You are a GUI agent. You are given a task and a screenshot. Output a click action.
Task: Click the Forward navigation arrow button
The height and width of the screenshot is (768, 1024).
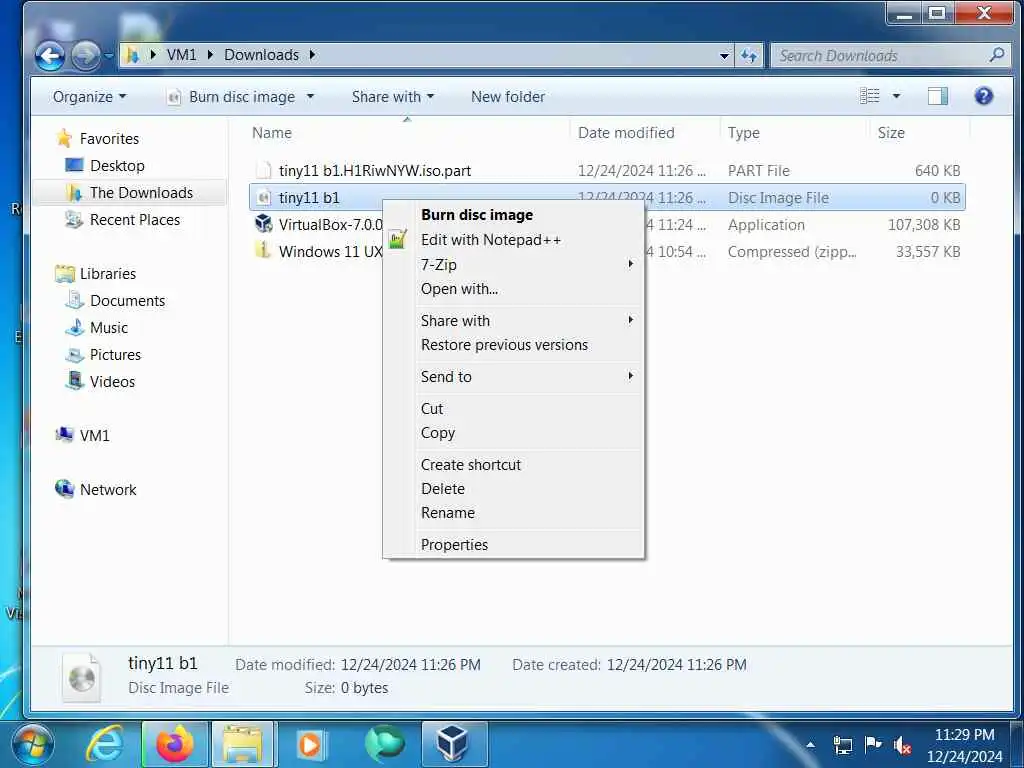85,56
